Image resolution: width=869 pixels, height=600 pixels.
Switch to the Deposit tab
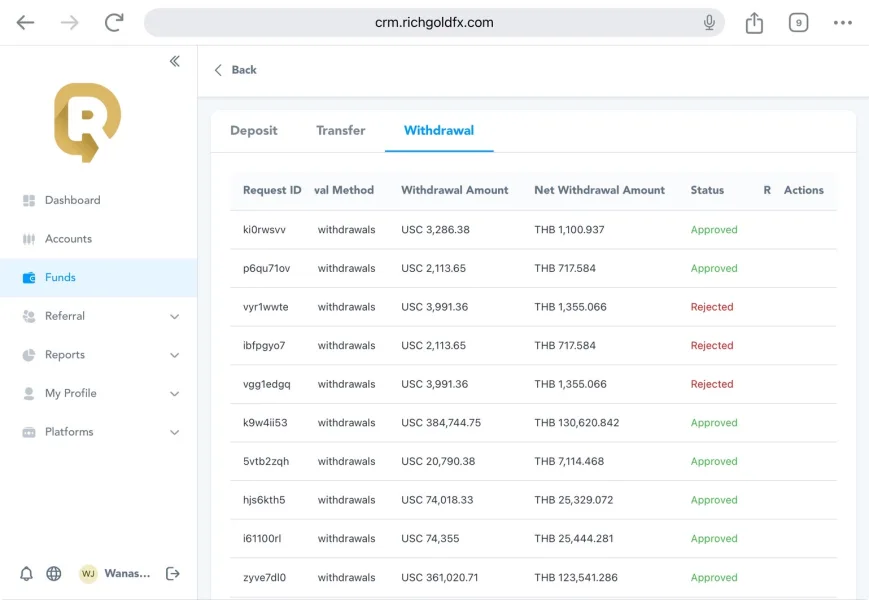point(254,130)
